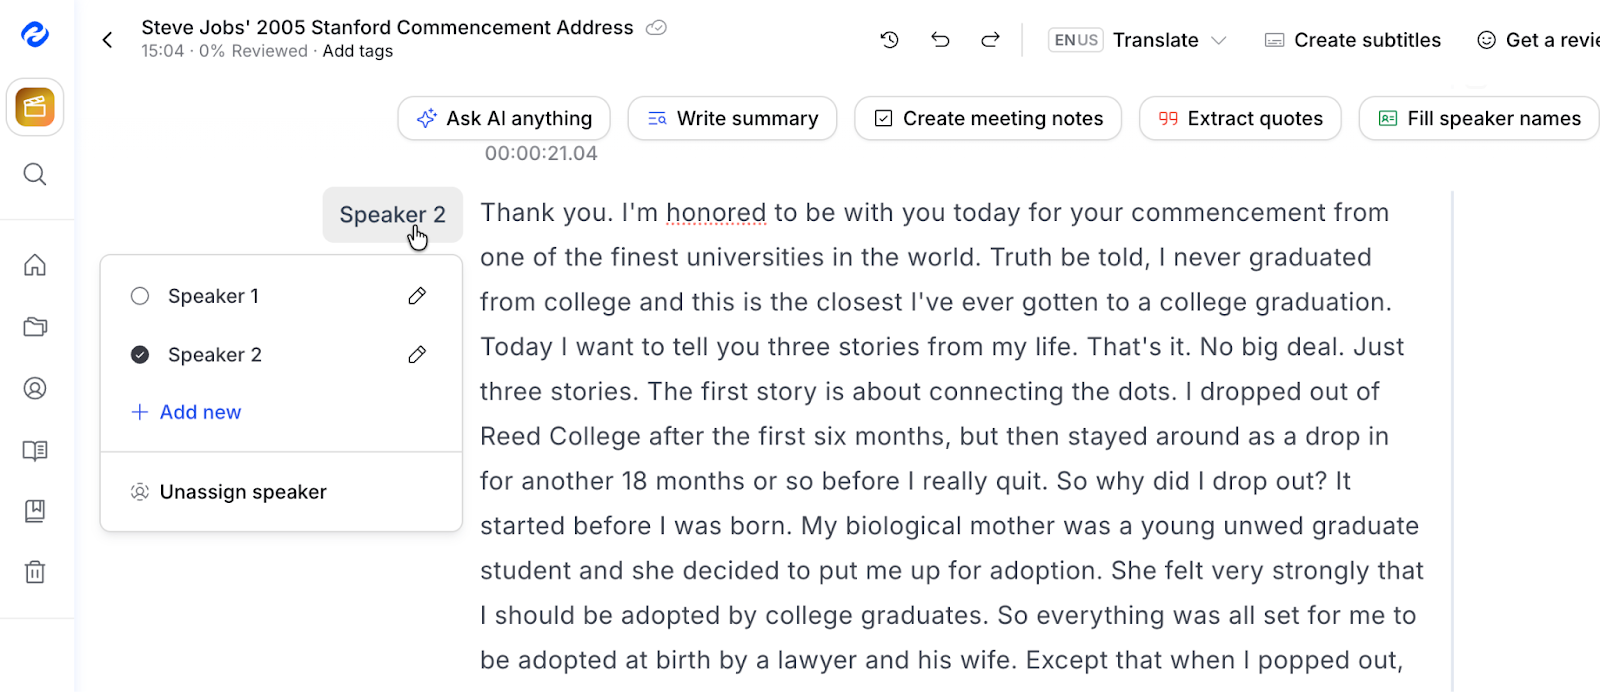1600x692 pixels.
Task: Open the folders icon in the sidebar
Action: (35, 327)
